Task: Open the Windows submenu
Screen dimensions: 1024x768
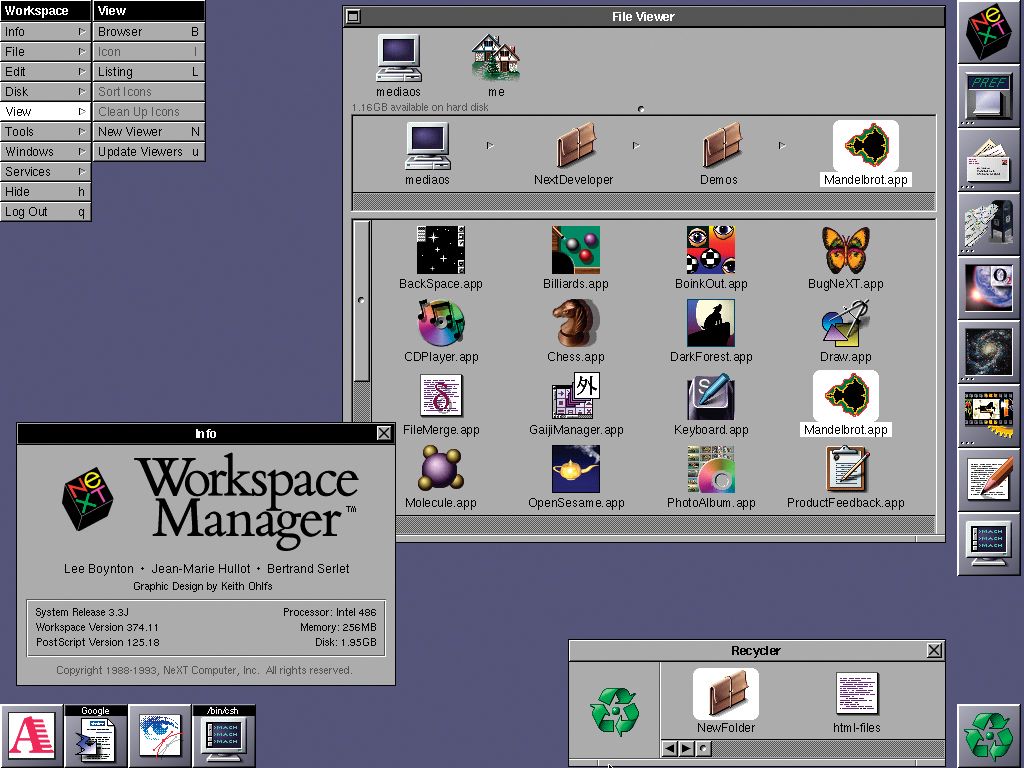Action: tap(45, 152)
